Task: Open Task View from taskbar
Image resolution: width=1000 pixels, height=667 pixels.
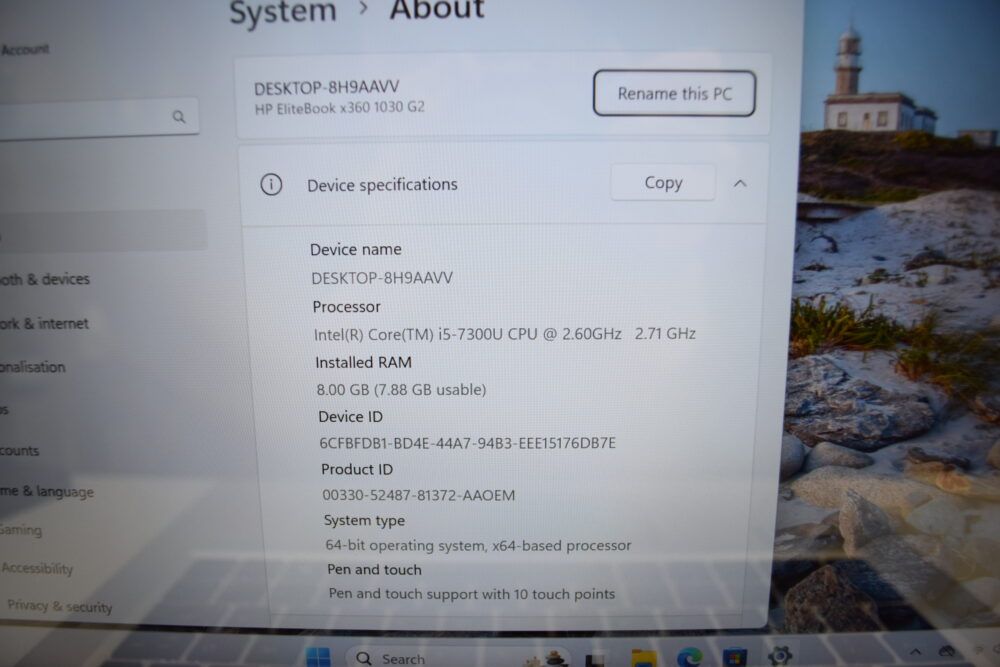Action: (x=594, y=659)
